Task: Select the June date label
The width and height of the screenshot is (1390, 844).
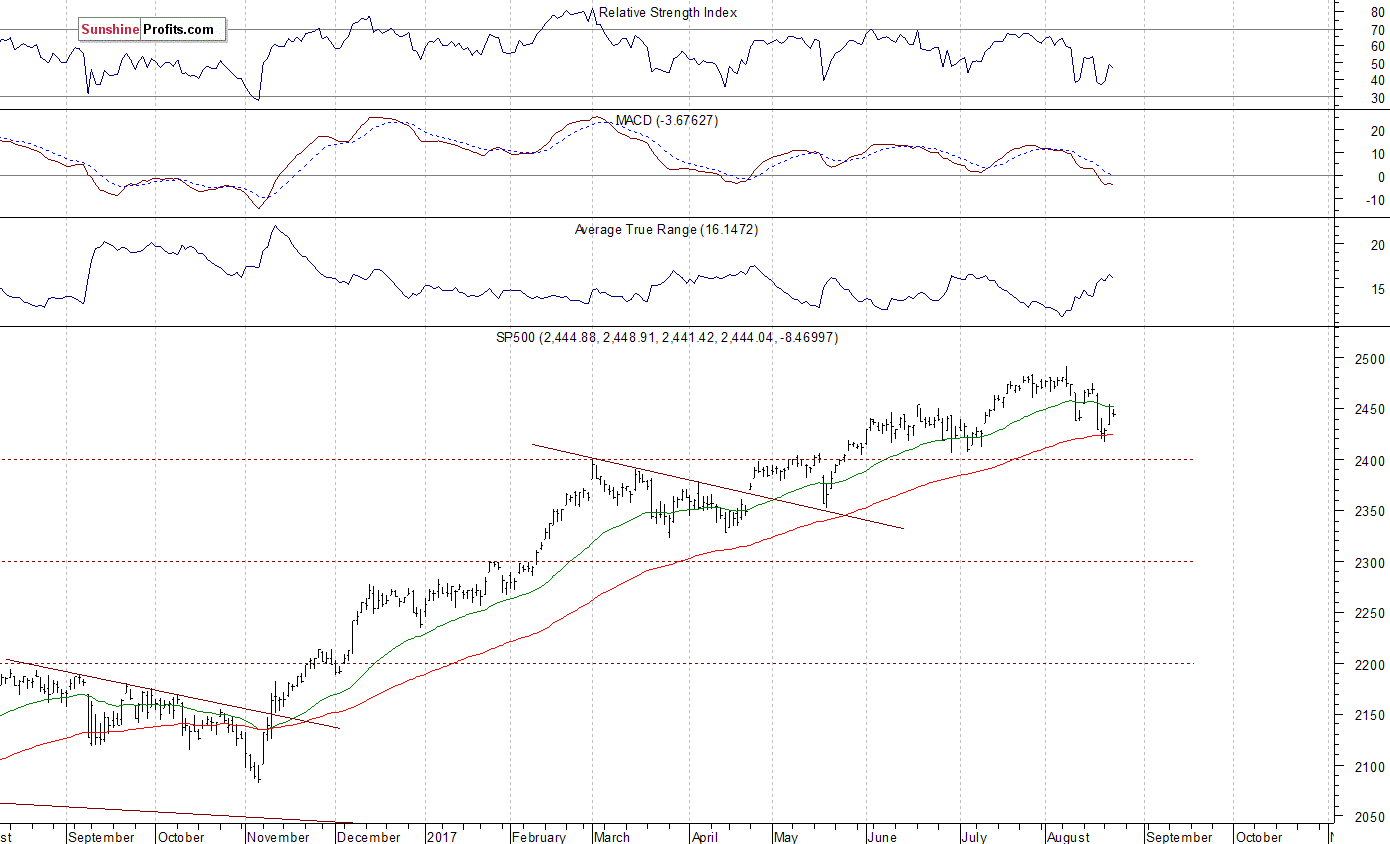Action: 884,837
